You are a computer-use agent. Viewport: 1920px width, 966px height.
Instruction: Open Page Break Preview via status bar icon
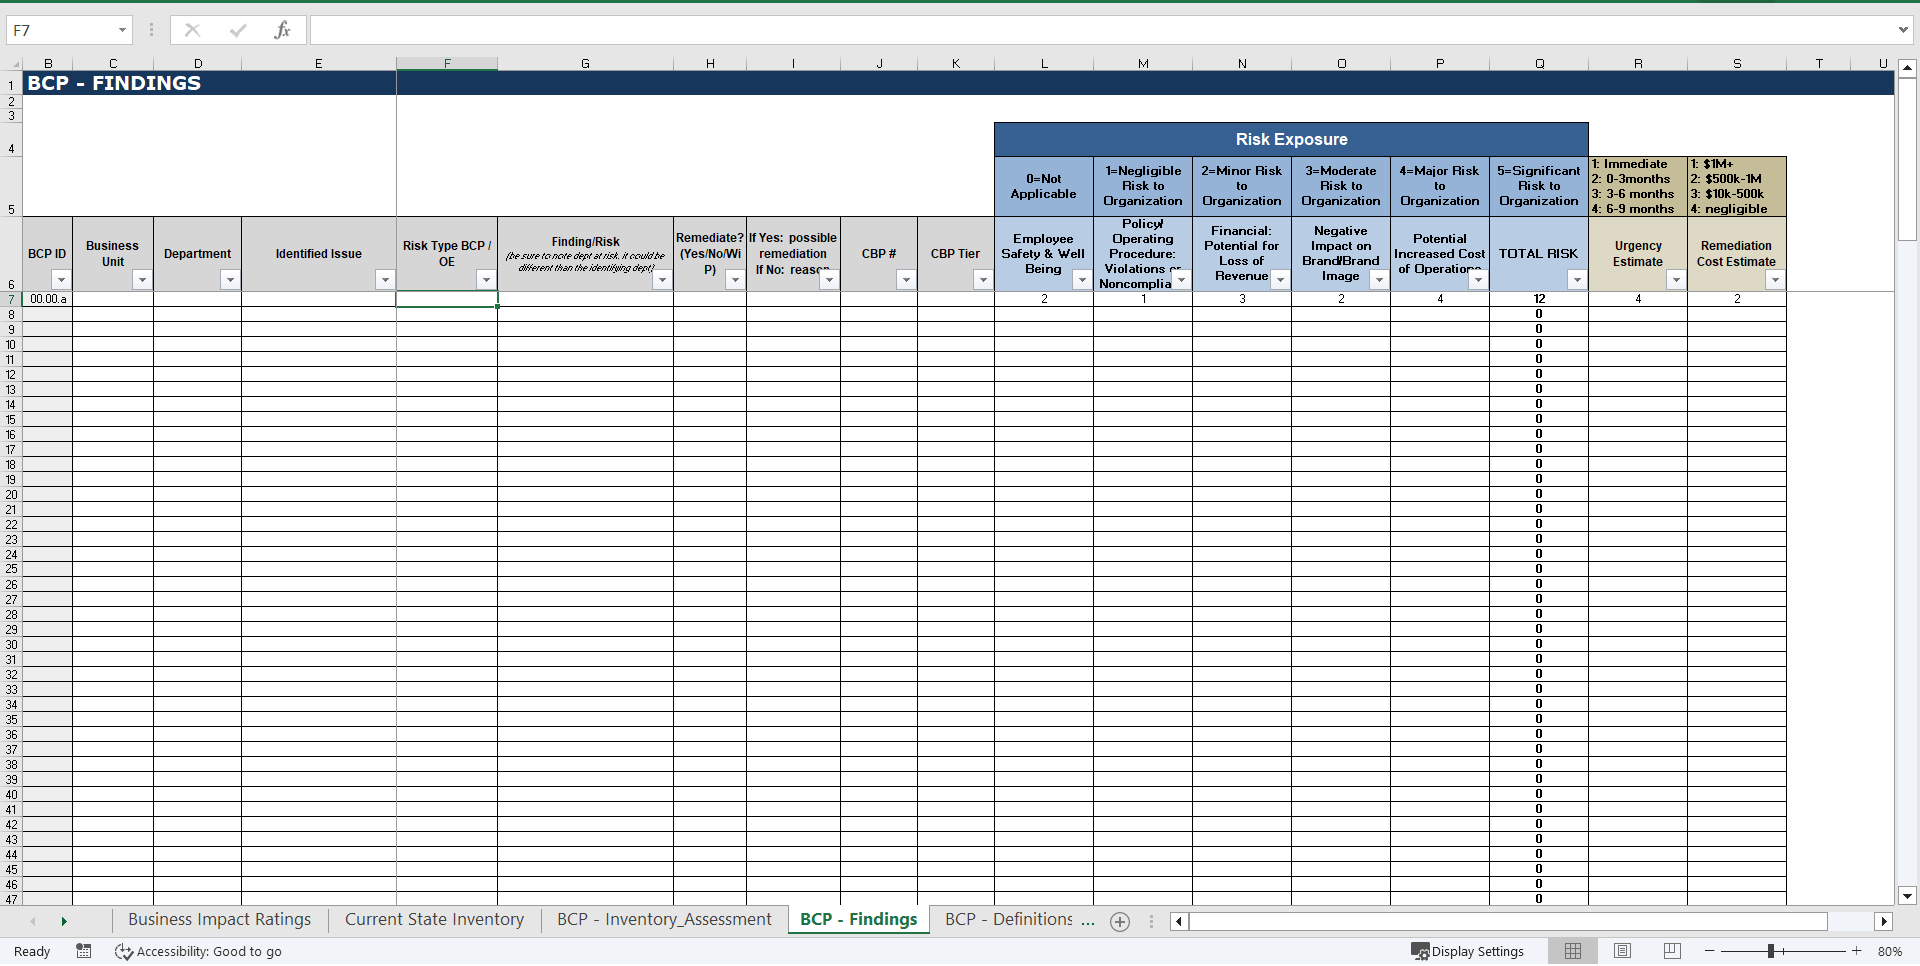pos(1671,951)
